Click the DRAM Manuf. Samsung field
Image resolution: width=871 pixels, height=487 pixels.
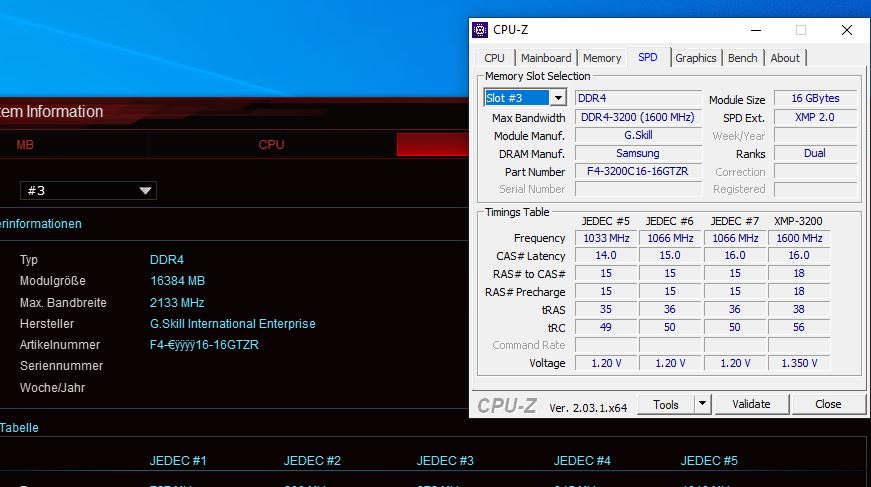(638, 153)
